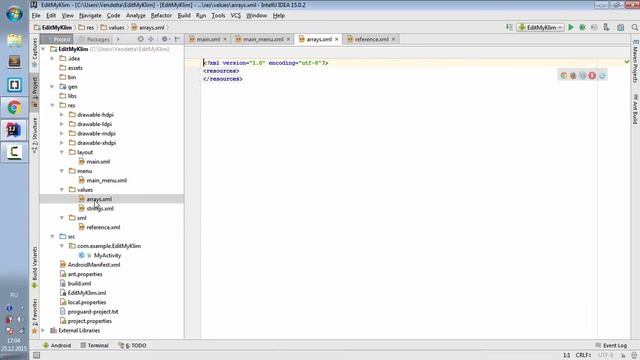The height and width of the screenshot is (360, 640).
Task: Open Build Variants side panel
Action: (35, 267)
